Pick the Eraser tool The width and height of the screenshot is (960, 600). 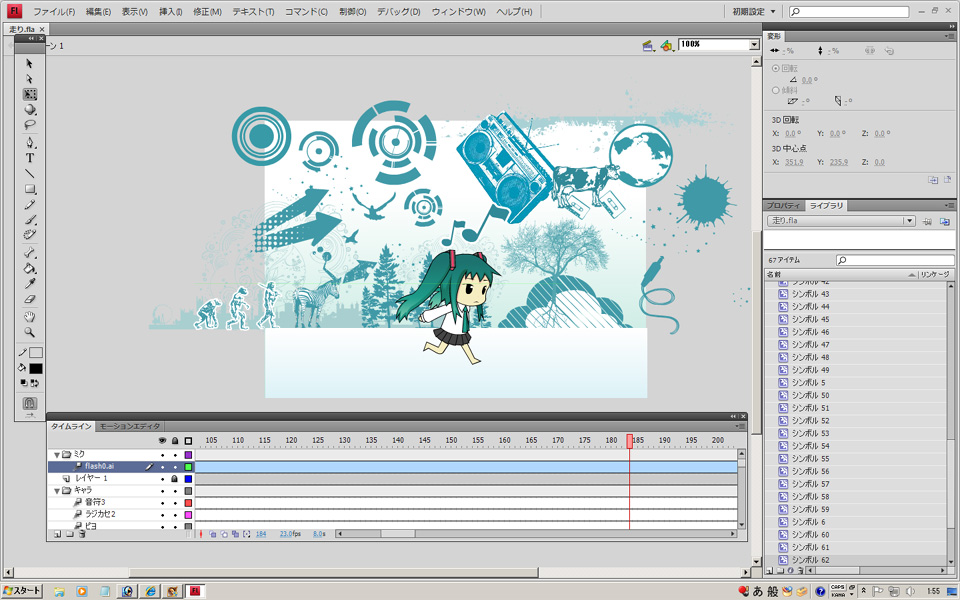tap(30, 299)
